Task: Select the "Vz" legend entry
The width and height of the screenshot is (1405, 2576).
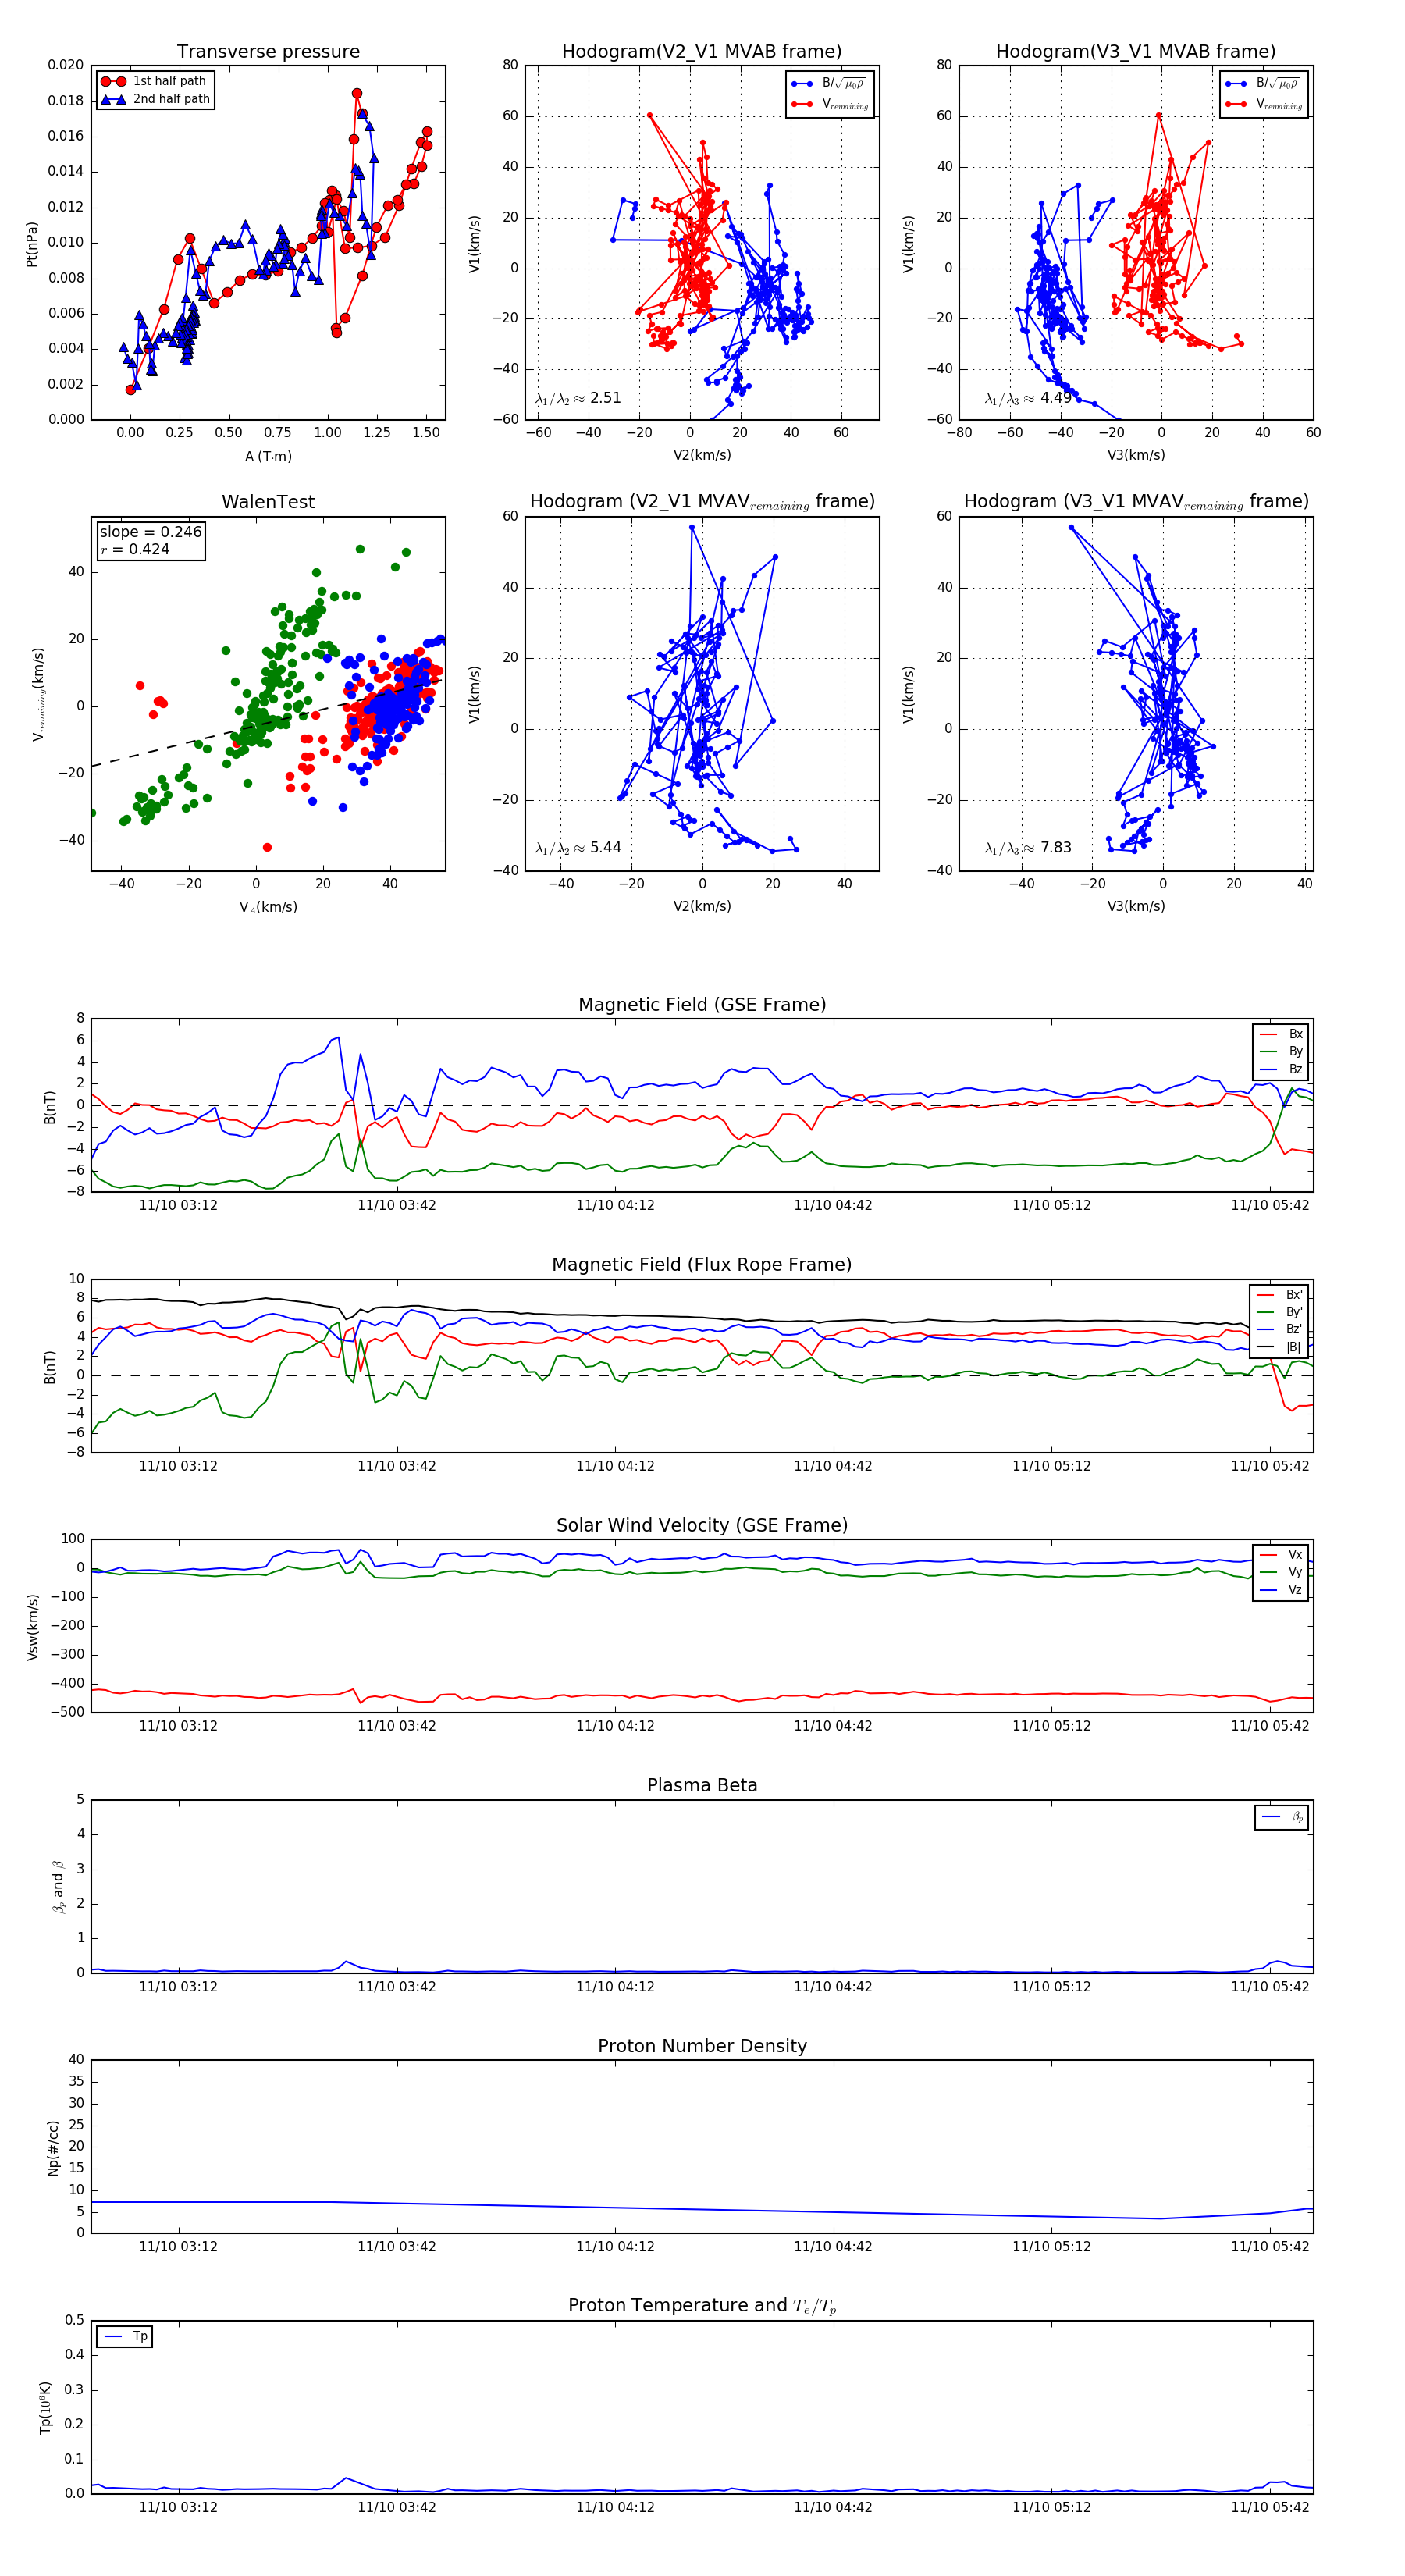Action: [1282, 1590]
